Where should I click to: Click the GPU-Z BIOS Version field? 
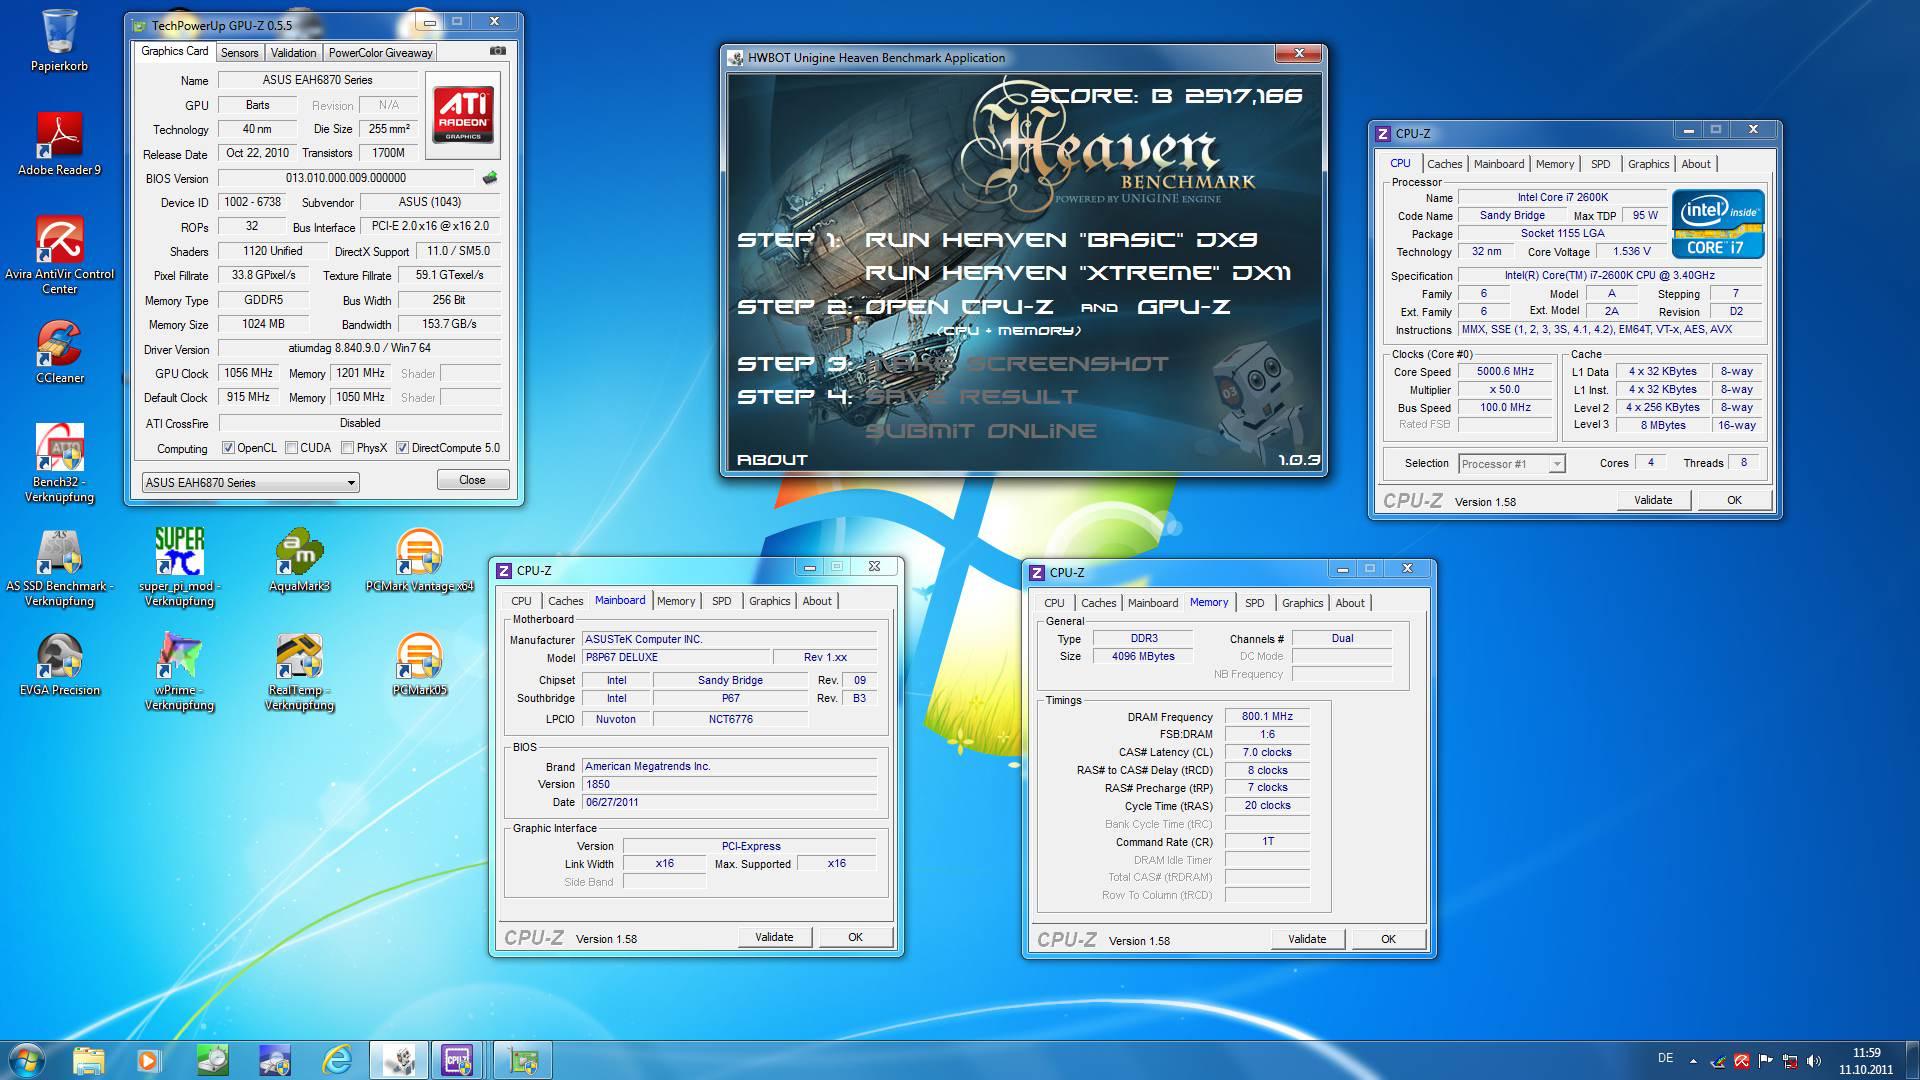[x=346, y=178]
